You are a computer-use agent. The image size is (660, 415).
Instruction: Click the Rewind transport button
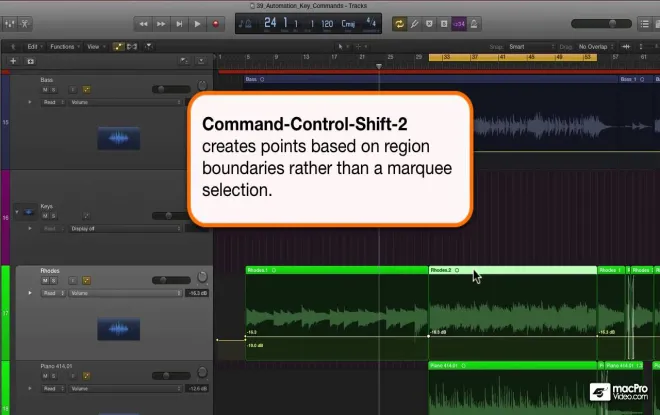click(x=143, y=24)
